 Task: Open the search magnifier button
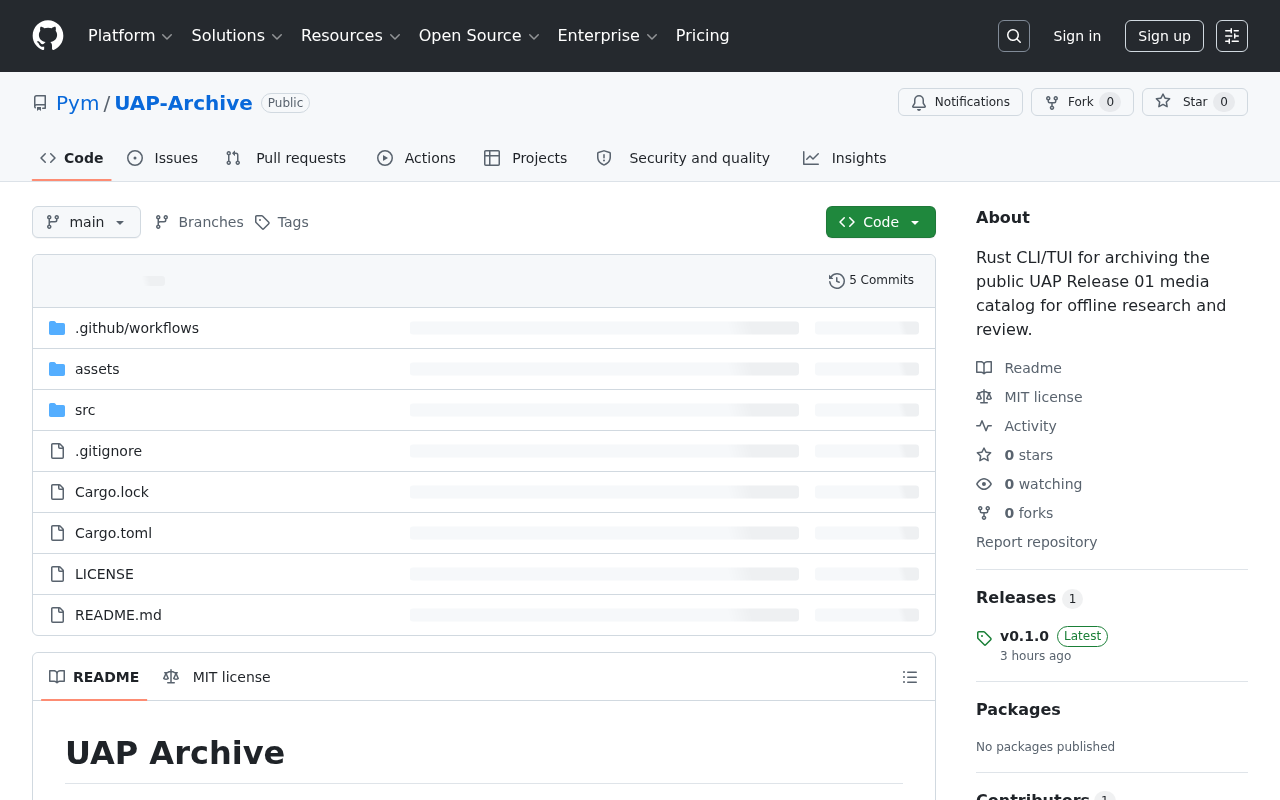point(1014,36)
